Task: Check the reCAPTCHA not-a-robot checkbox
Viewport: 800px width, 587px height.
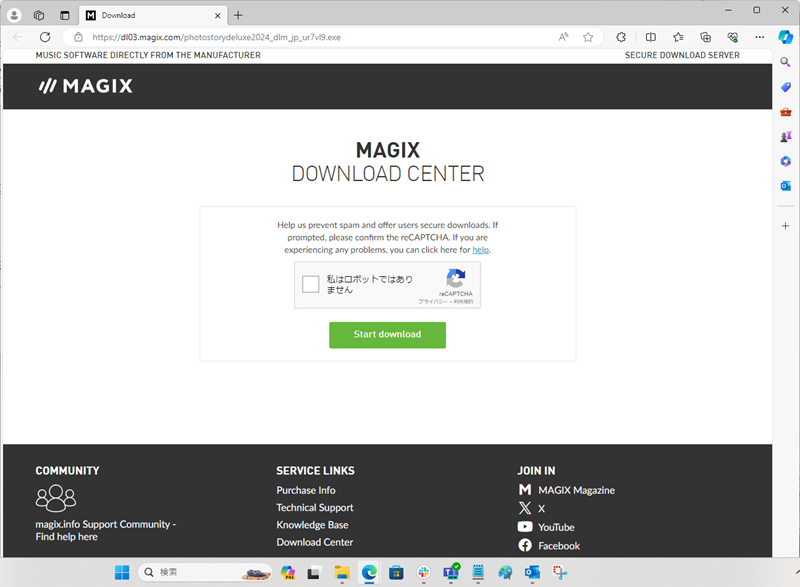Action: click(310, 284)
